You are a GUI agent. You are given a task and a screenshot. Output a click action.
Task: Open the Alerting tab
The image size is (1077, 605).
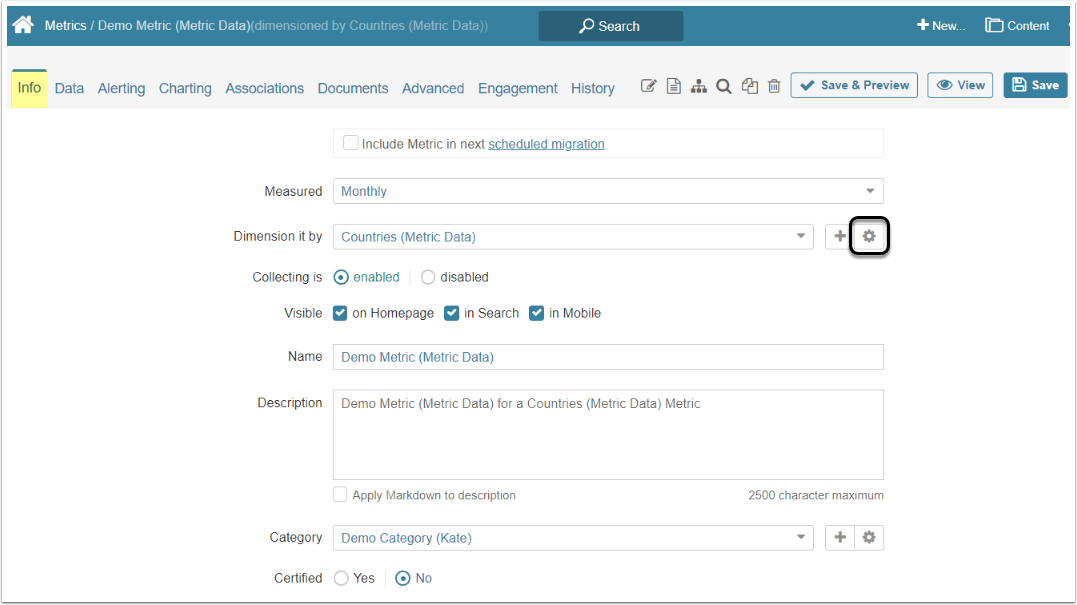[x=121, y=88]
